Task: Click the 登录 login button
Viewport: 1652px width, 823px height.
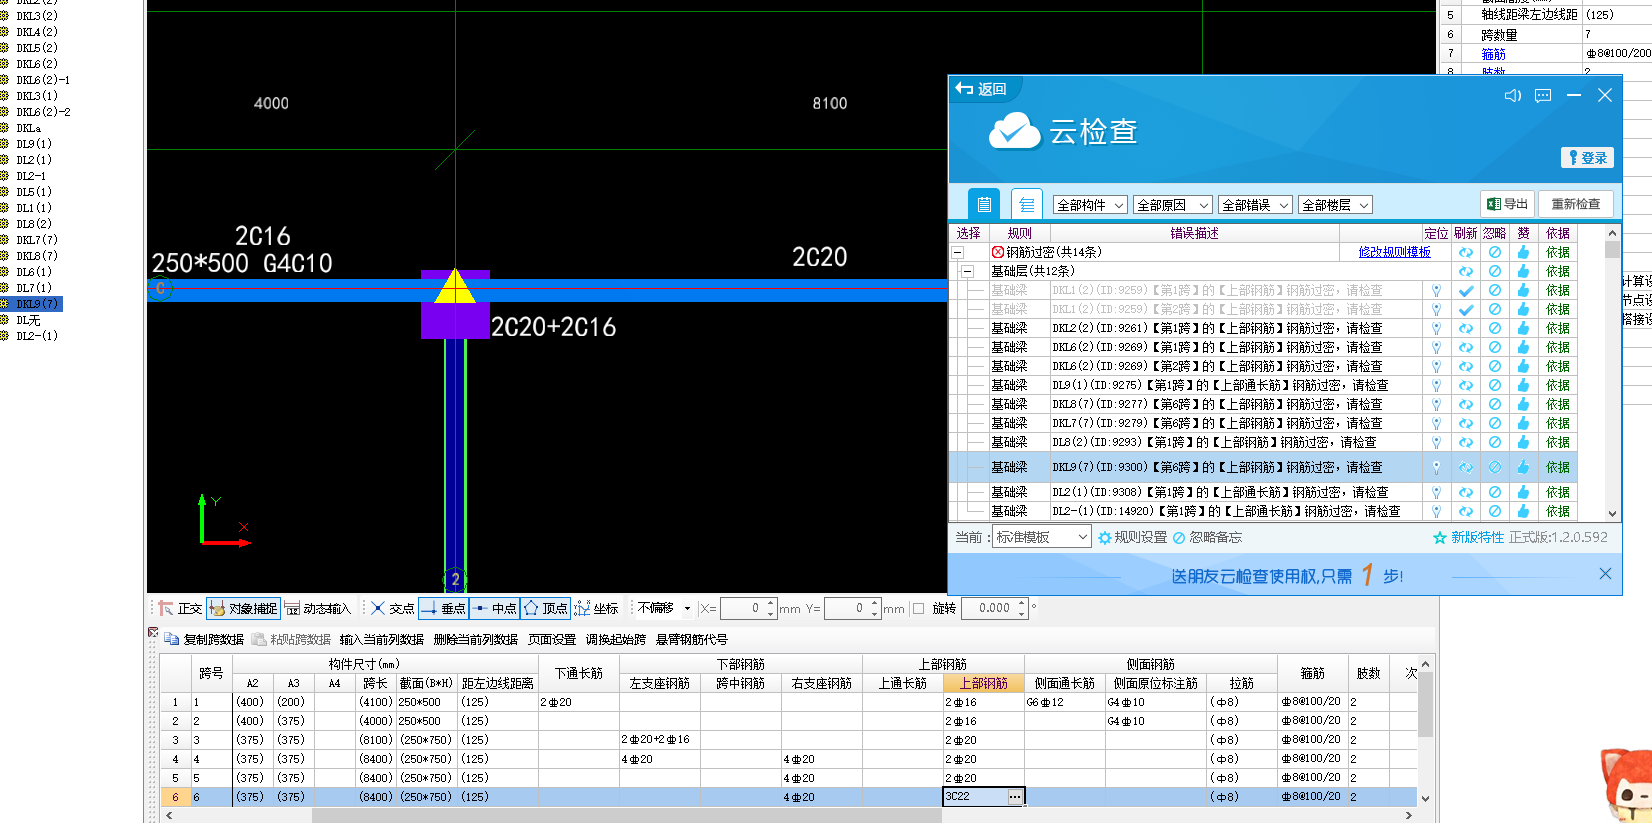Action: [1587, 157]
